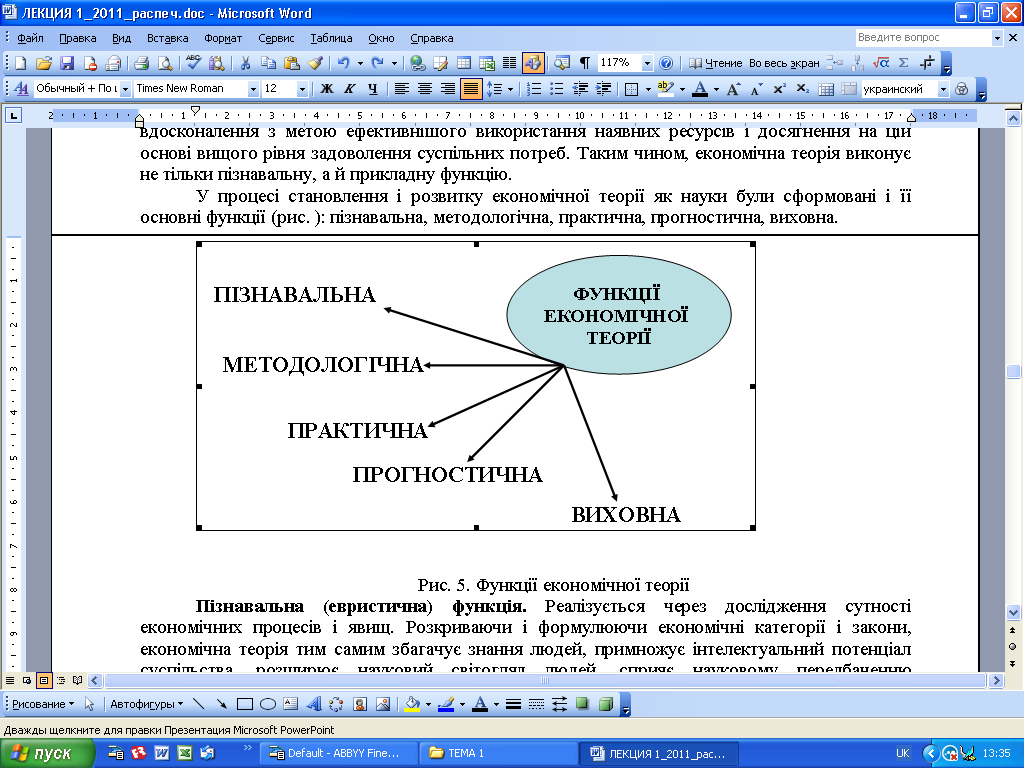Center align the text
Viewport: 1024px width, 768px height.
[424, 89]
